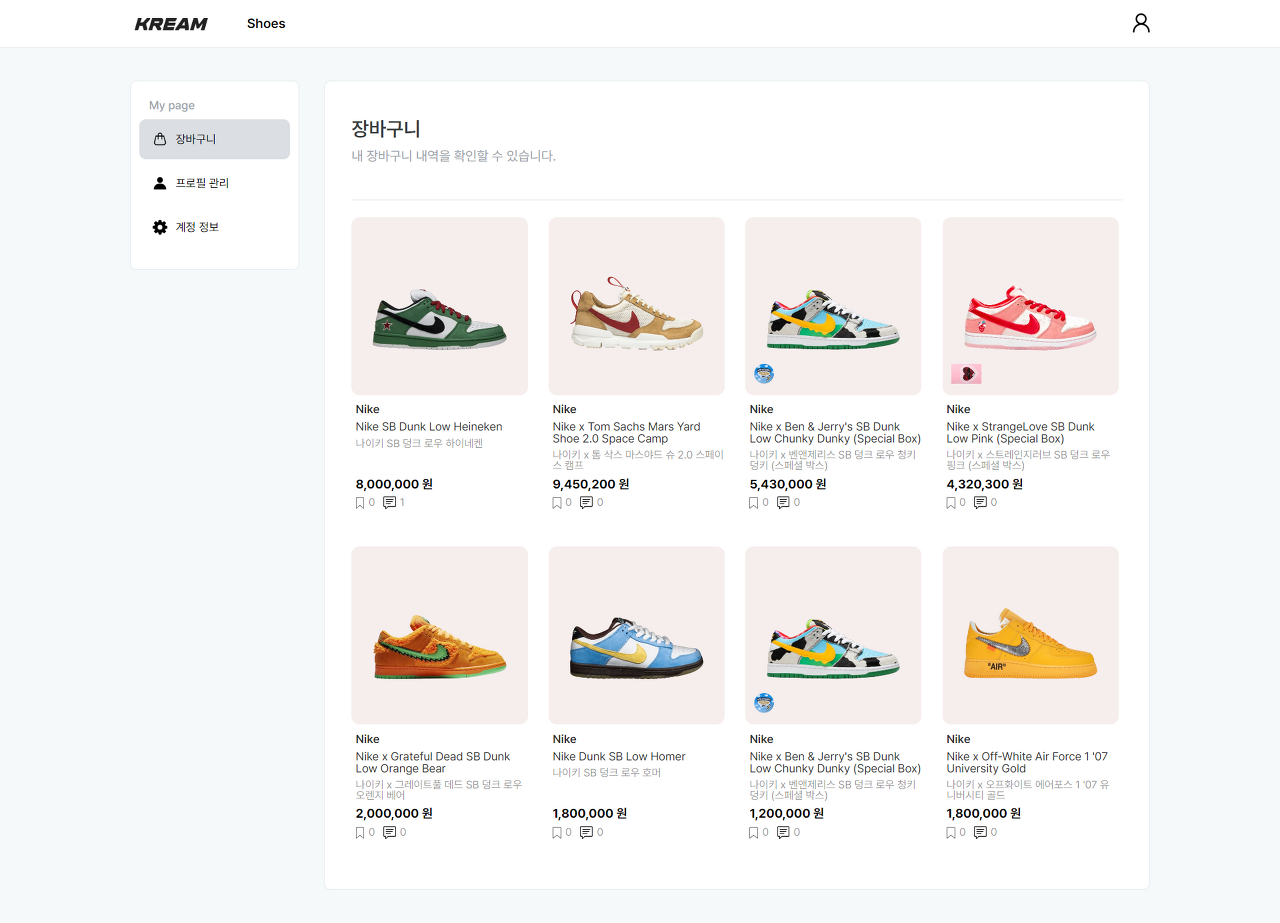Click Ben & Jerry's badge on 5,430,000 원 card
Screen dimensions: 1280x923
tap(764, 374)
